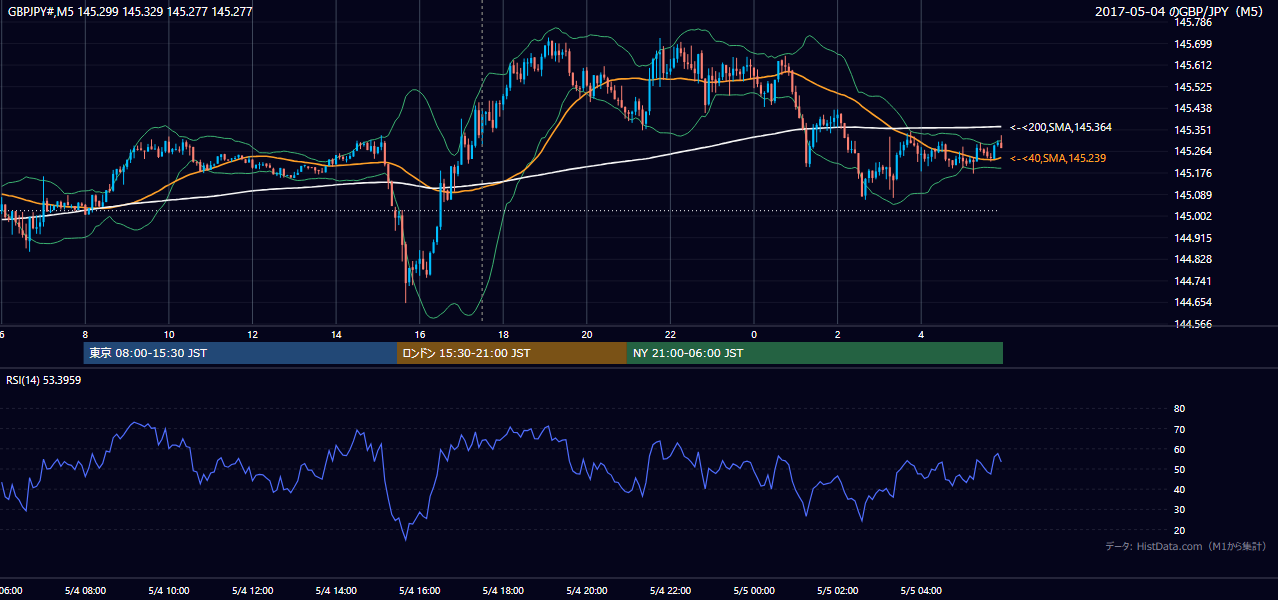
Task: Click hour label 18 under price chart
Action: [x=503, y=334]
